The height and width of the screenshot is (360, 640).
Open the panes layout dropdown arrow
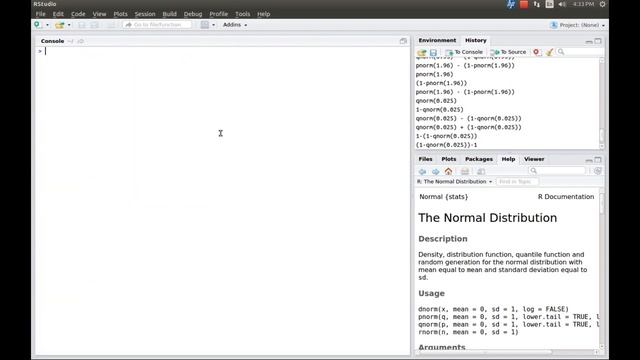point(213,25)
